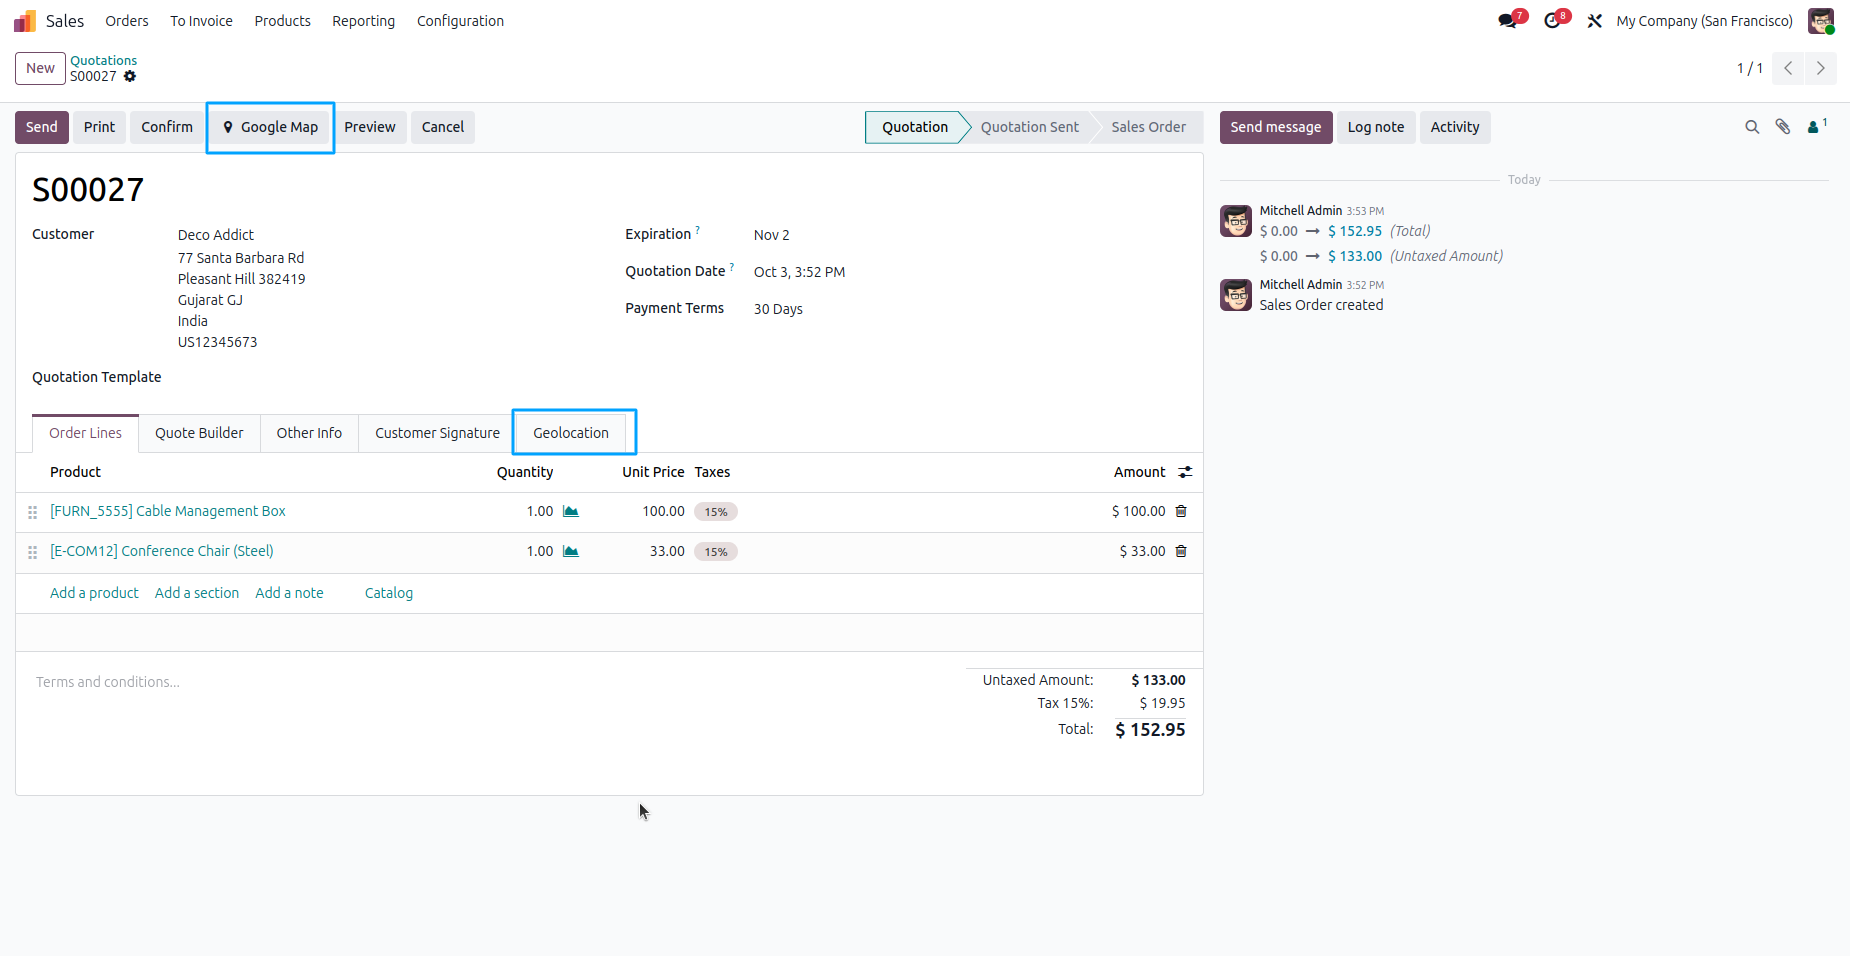The width and height of the screenshot is (1850, 956).
Task: Edit Terms and conditions text area
Action: (108, 682)
